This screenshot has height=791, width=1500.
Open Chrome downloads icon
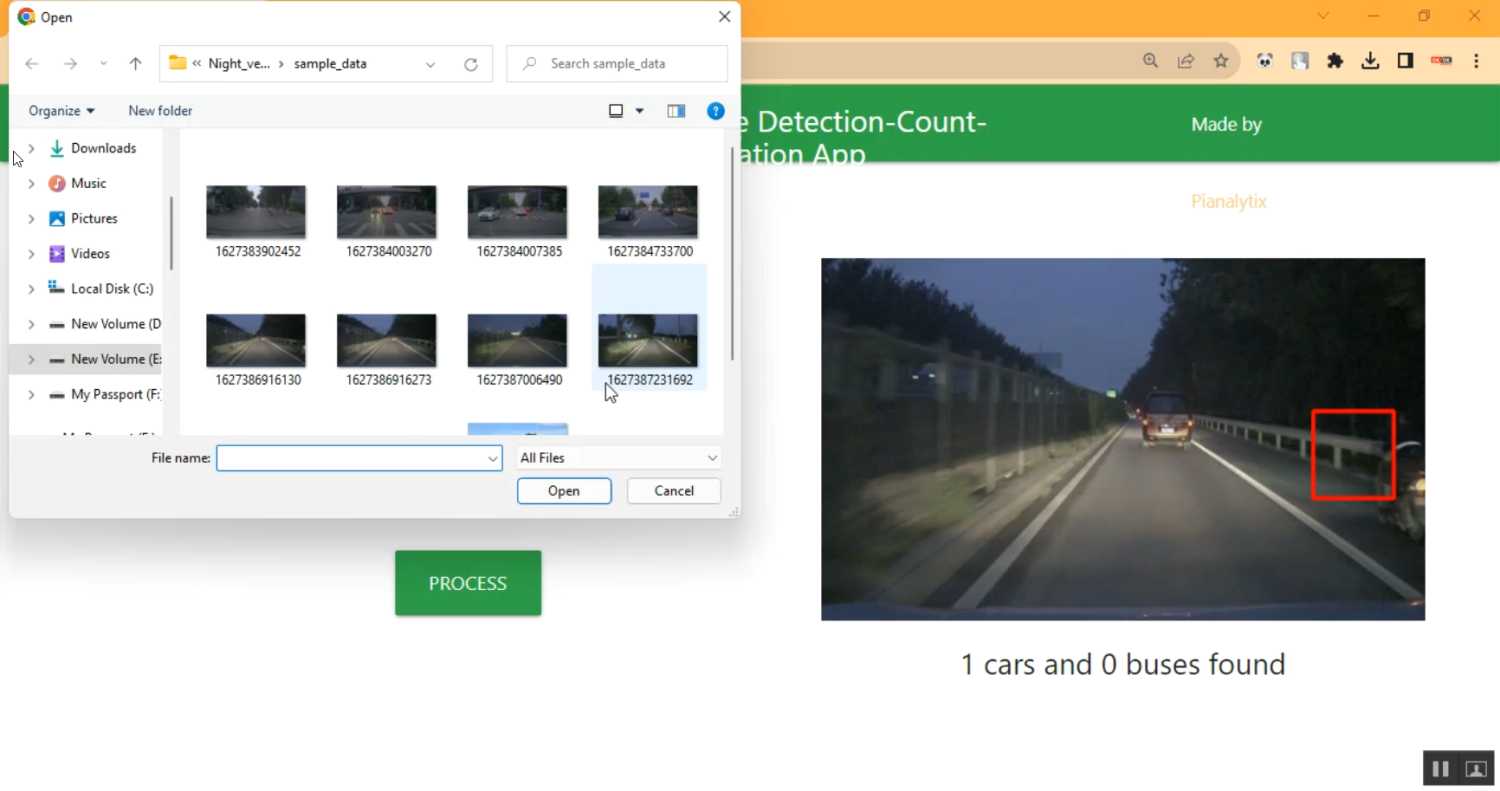click(1370, 61)
